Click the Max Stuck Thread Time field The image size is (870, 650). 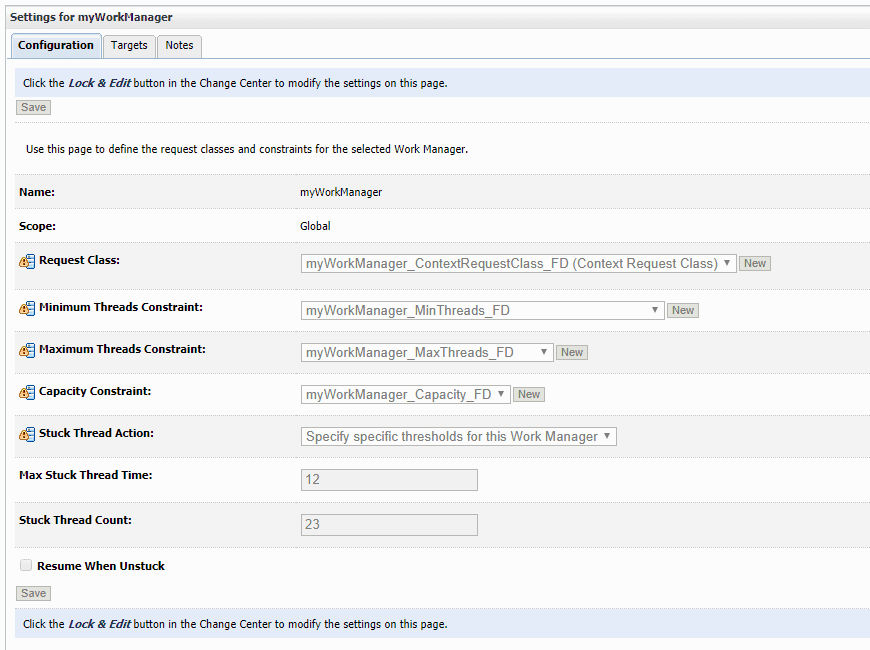click(389, 480)
